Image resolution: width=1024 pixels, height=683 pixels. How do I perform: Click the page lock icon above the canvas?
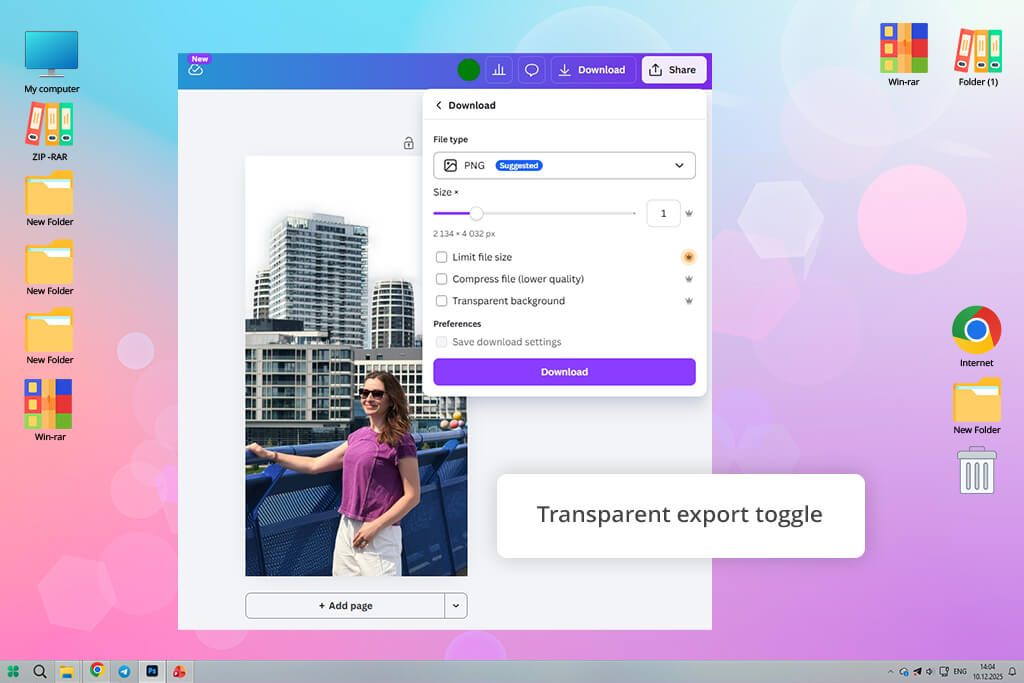click(409, 143)
